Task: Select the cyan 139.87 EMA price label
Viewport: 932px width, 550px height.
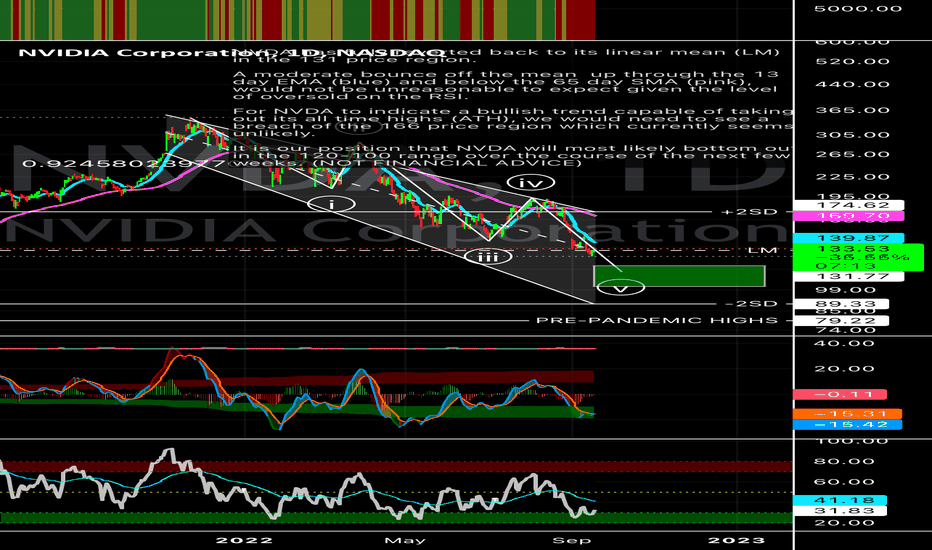Action: click(848, 238)
